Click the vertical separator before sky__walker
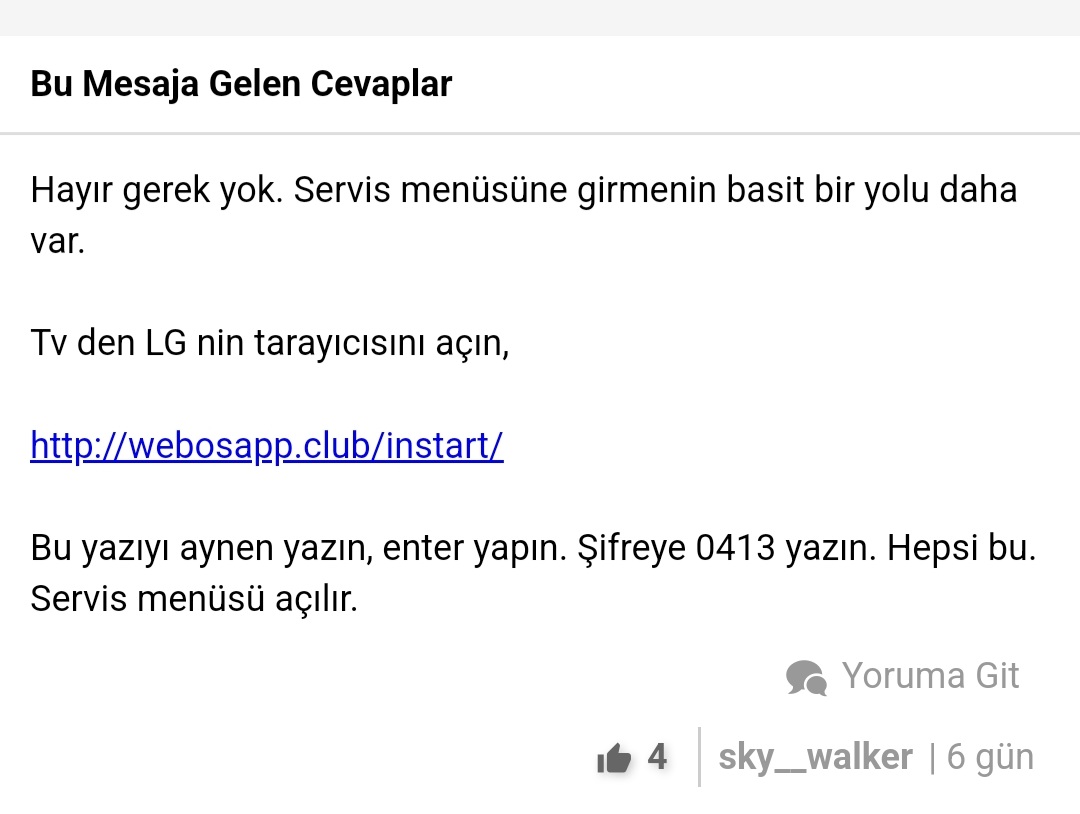 pos(699,757)
